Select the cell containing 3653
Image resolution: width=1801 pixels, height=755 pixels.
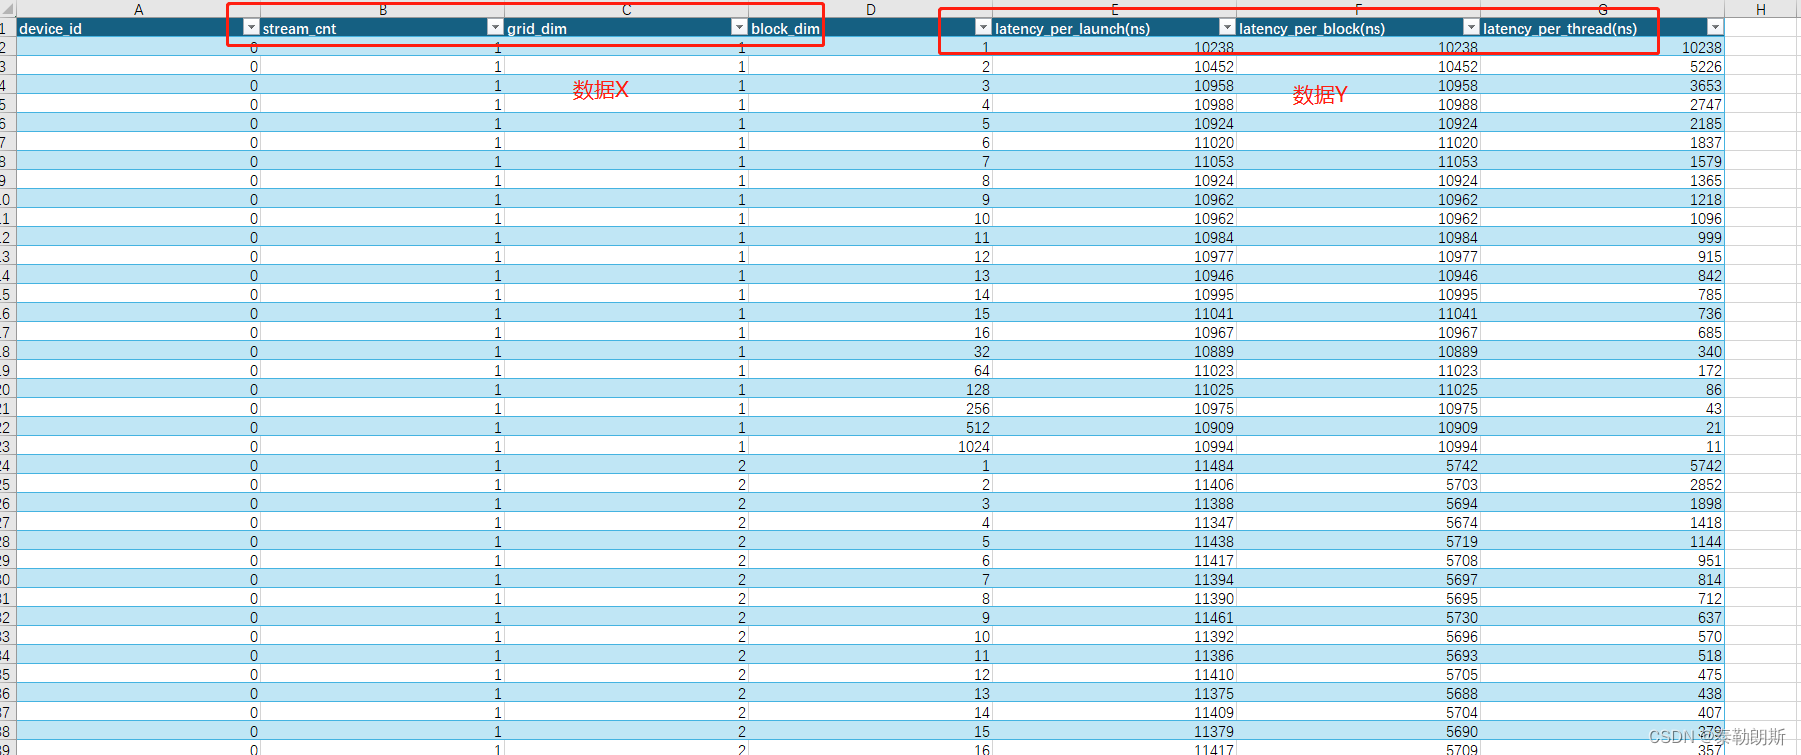(x=1602, y=85)
